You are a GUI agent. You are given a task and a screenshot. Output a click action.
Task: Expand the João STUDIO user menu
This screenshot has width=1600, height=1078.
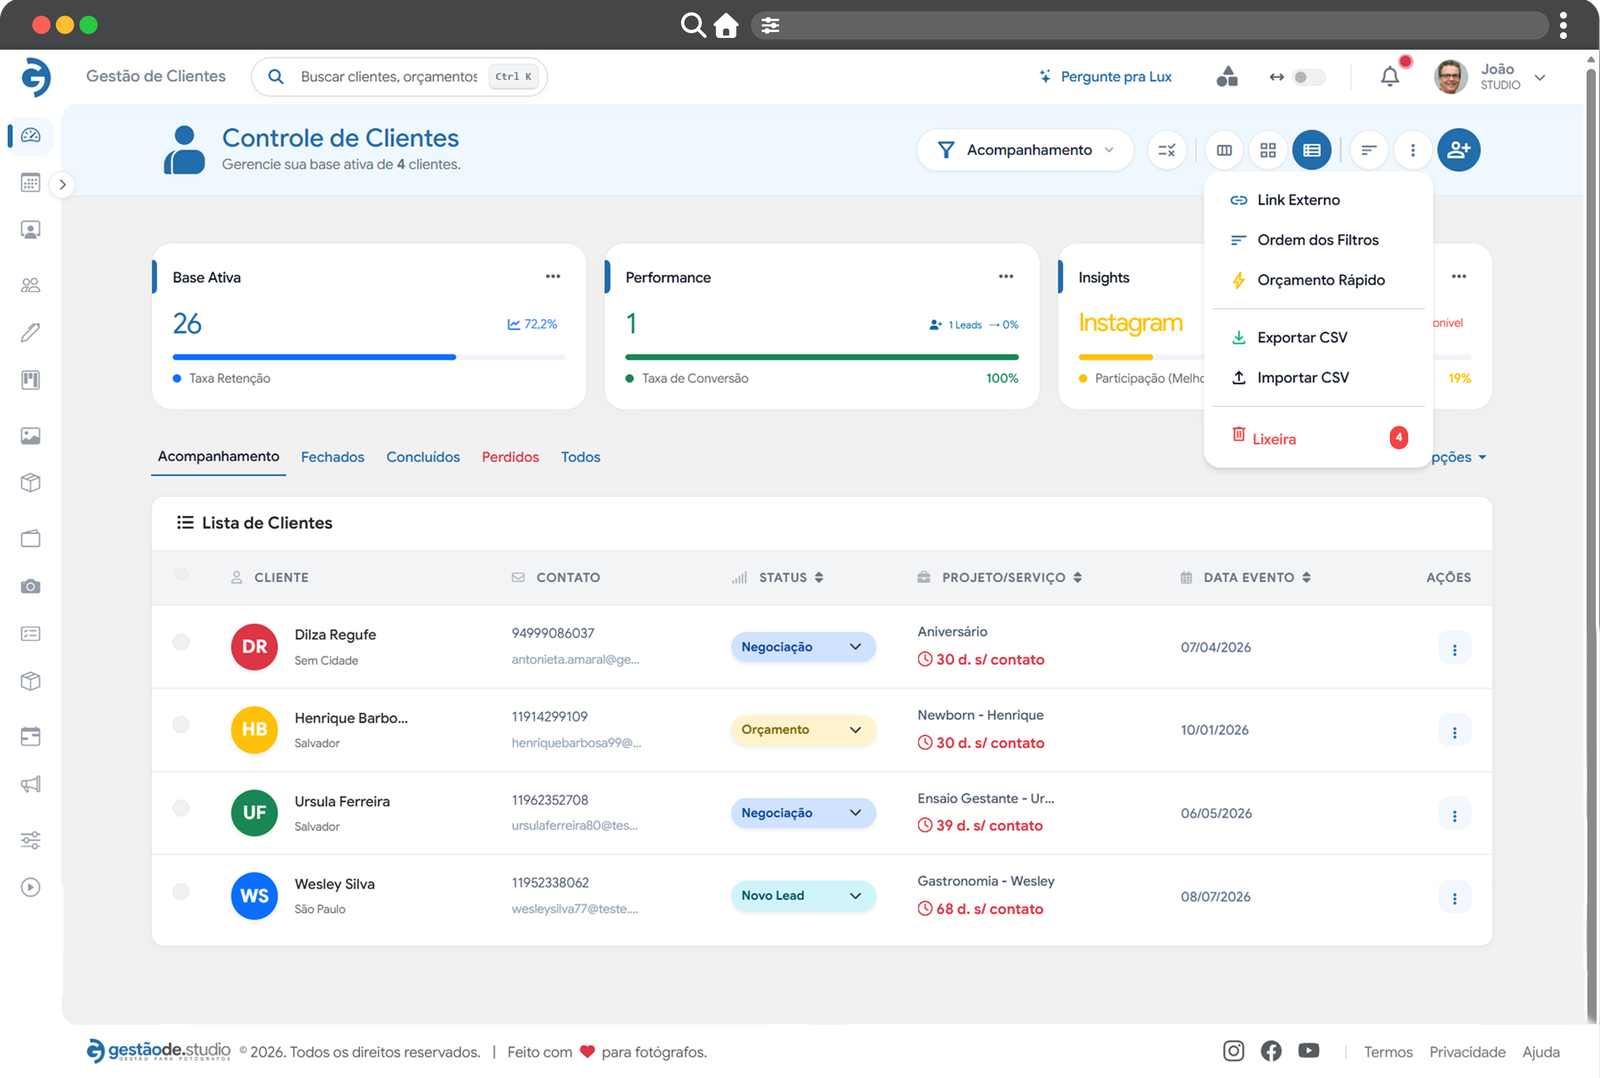click(1491, 76)
